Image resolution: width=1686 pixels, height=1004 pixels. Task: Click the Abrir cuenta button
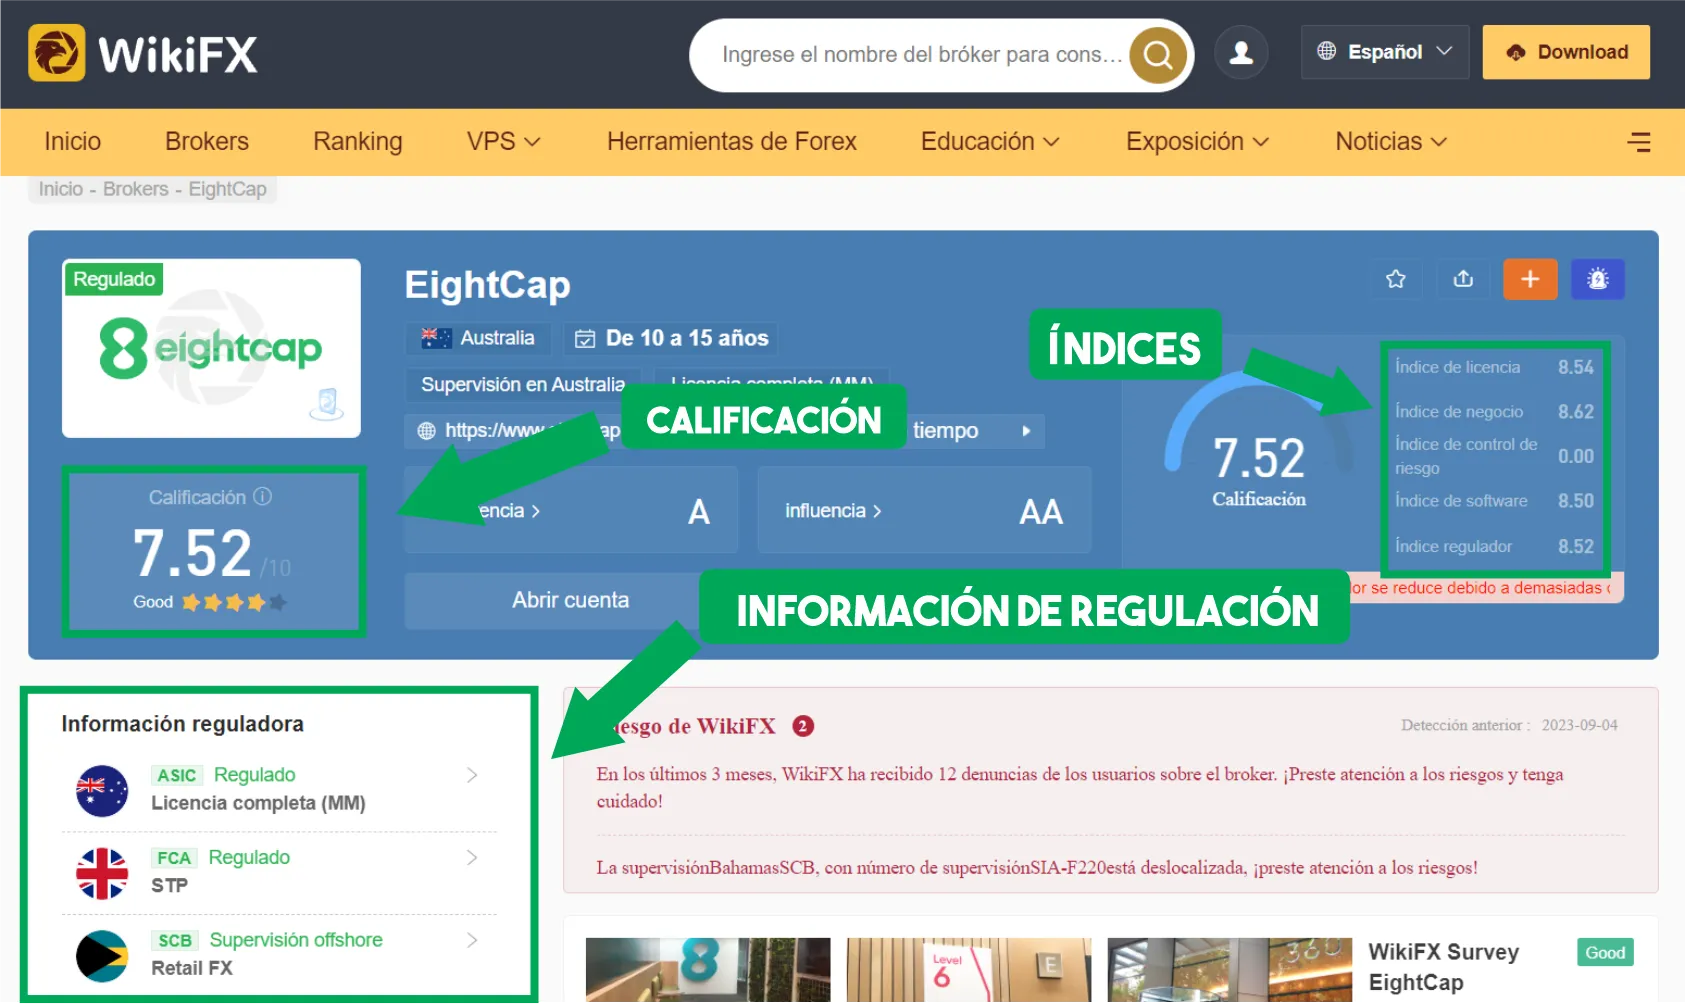click(571, 600)
